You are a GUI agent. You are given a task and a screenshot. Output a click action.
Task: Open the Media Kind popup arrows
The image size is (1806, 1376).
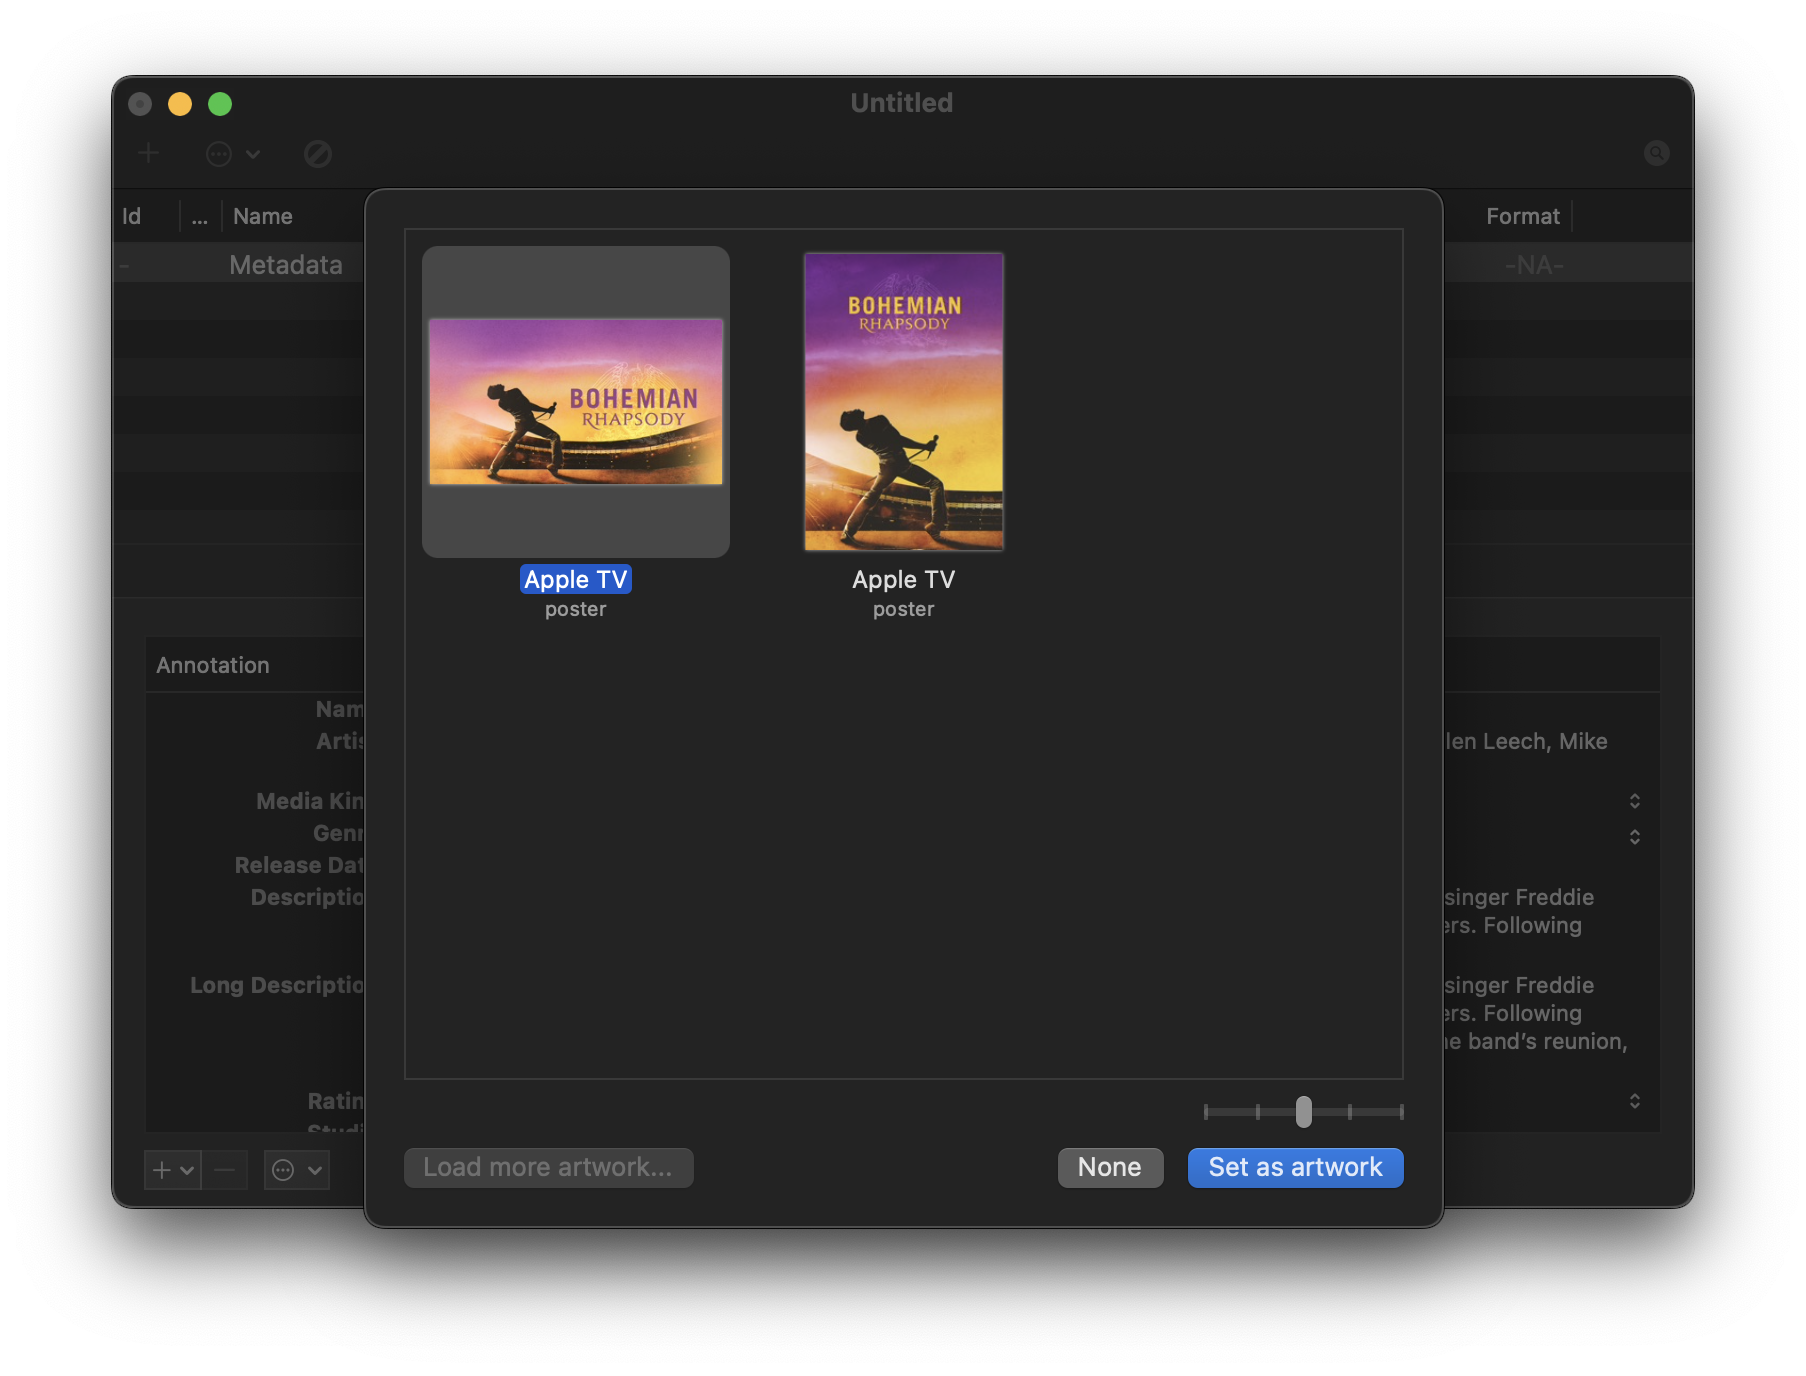1635,801
